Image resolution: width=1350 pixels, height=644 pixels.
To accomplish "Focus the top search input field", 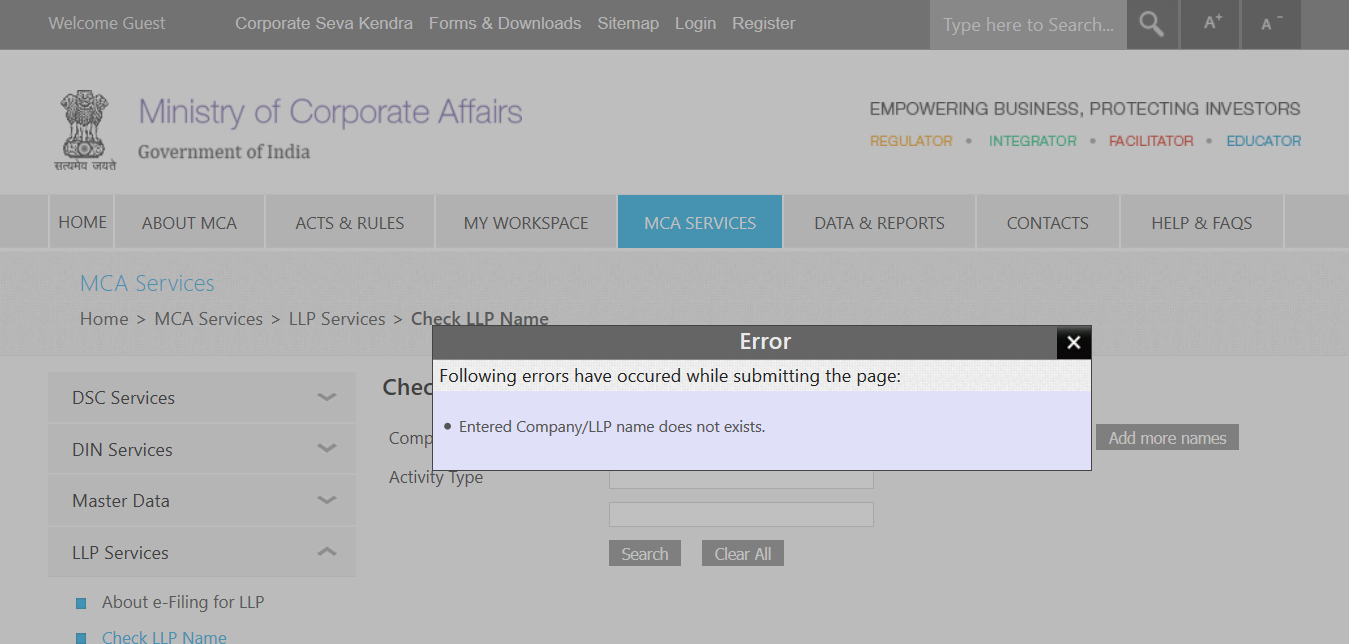I will click(1028, 24).
